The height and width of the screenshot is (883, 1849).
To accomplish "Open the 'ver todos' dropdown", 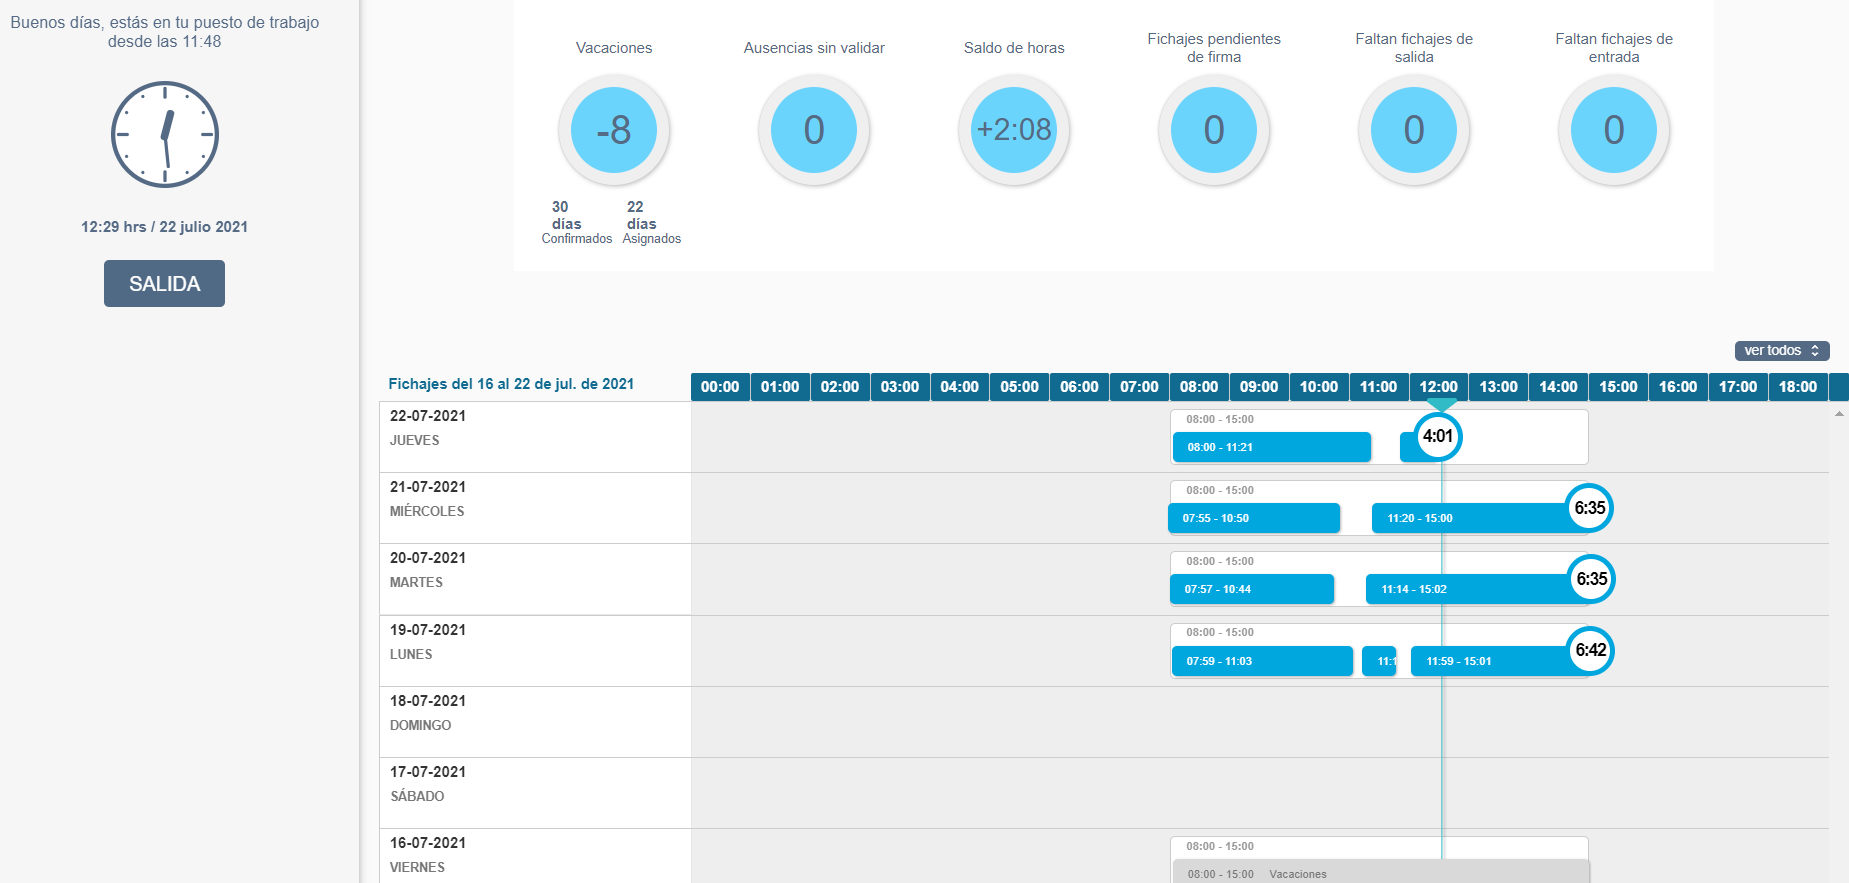I will point(1782,350).
